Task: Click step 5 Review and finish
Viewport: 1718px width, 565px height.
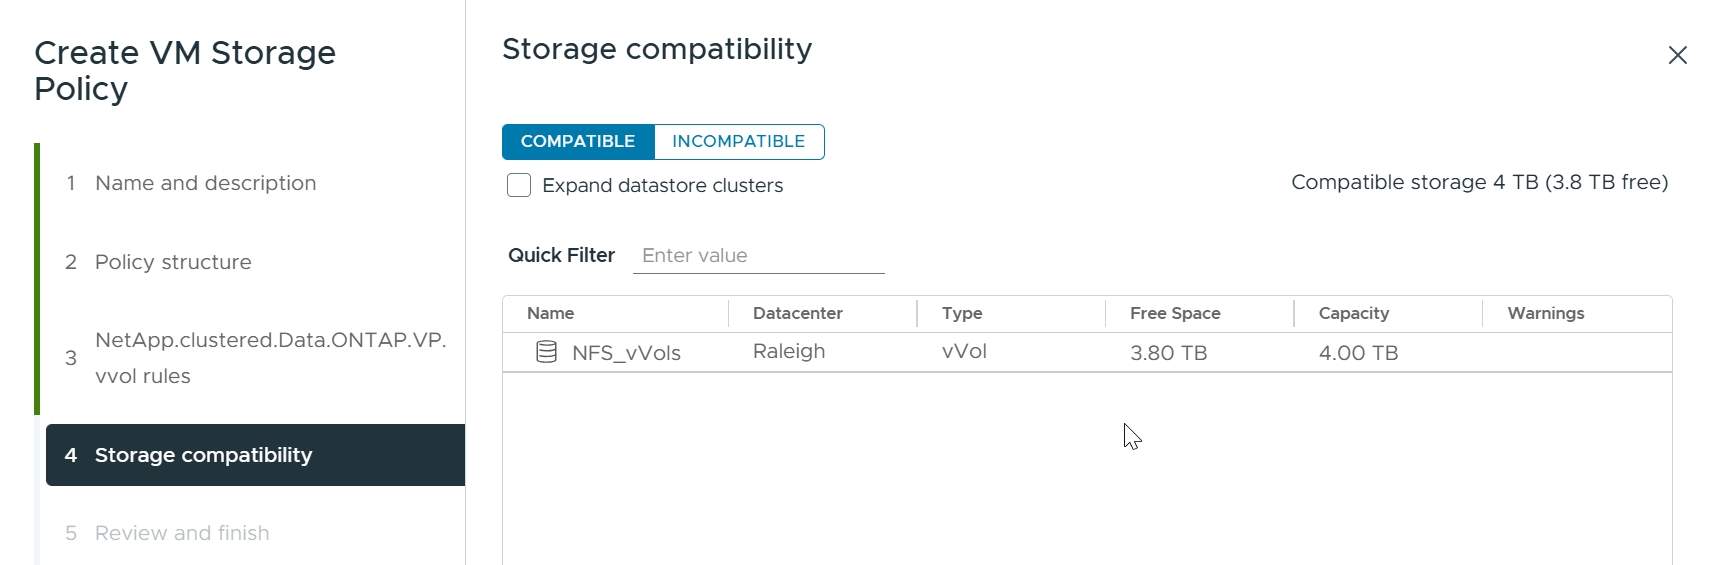Action: coord(182,533)
